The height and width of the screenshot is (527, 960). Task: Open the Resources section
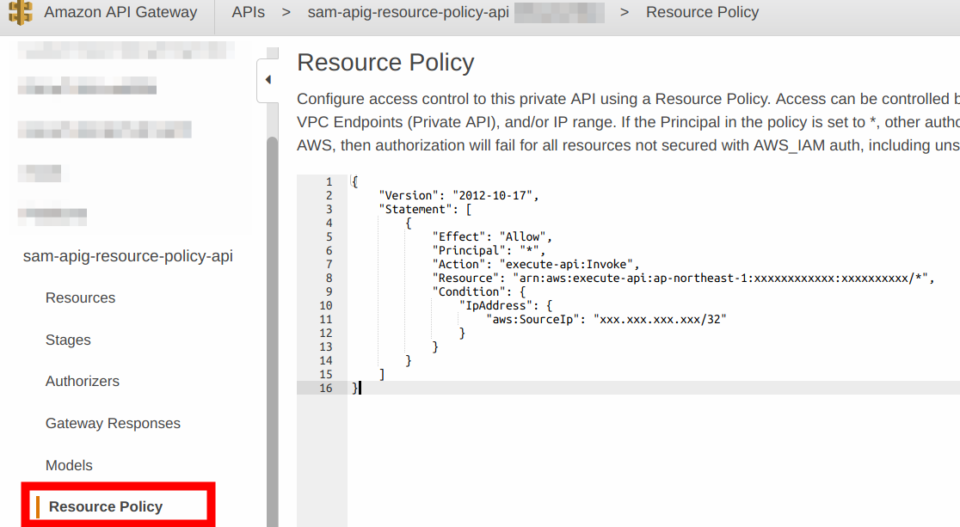pos(80,297)
